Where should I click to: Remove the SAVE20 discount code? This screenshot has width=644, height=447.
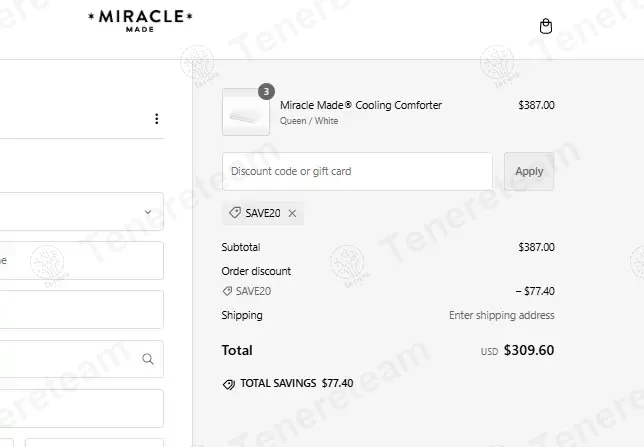tap(292, 213)
